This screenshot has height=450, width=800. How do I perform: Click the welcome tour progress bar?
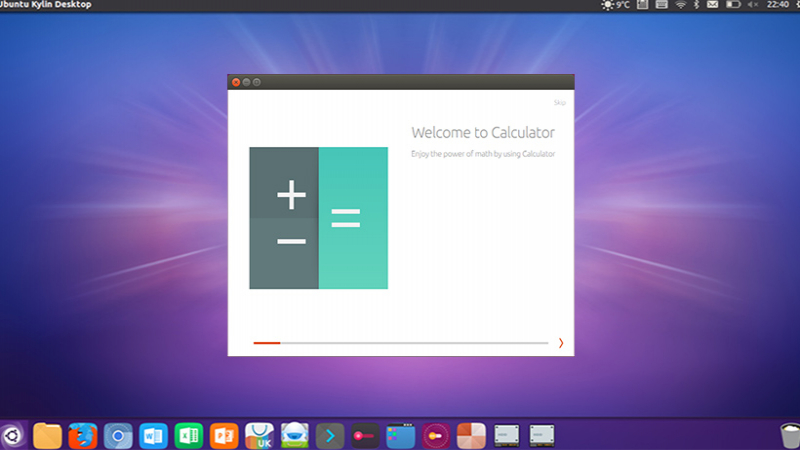click(x=400, y=343)
